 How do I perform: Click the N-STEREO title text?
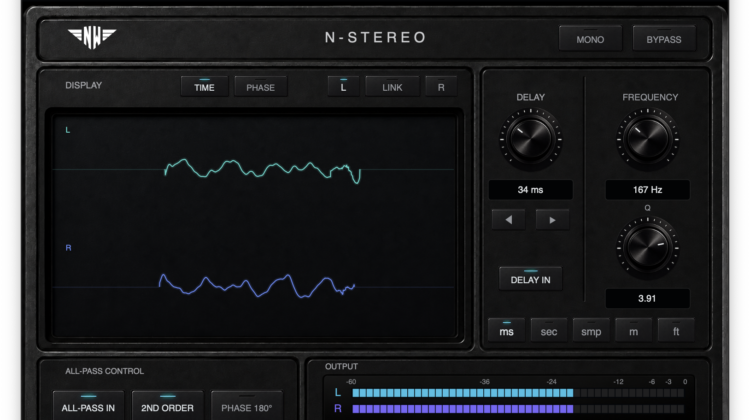[375, 37]
